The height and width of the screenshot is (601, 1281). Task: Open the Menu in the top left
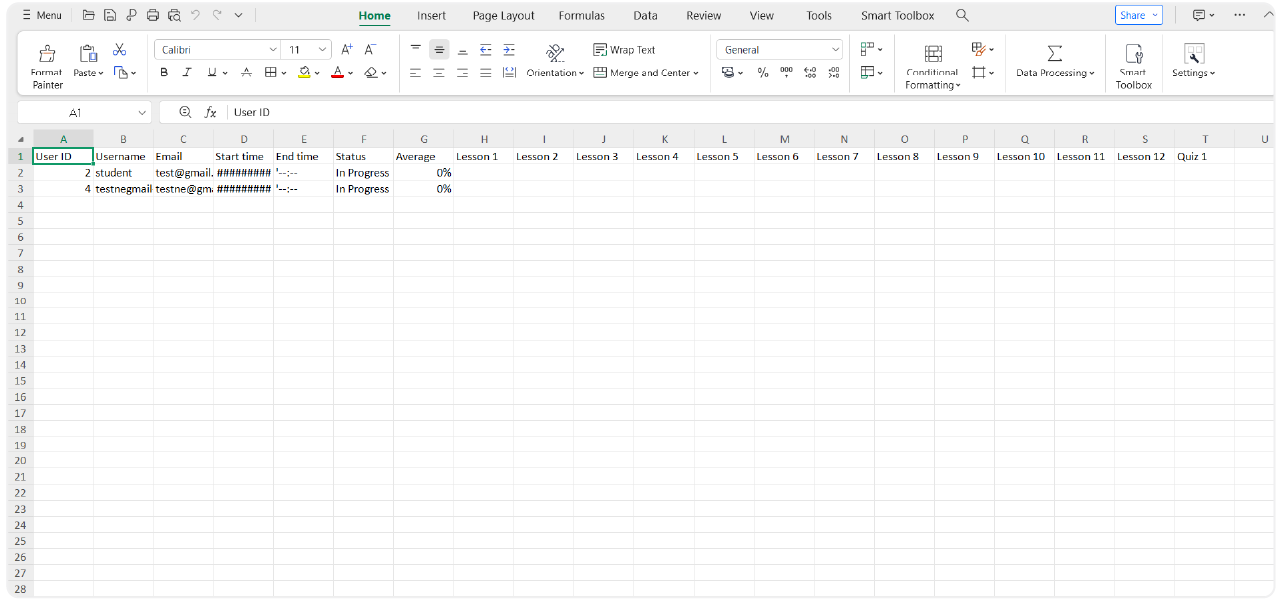(x=38, y=15)
